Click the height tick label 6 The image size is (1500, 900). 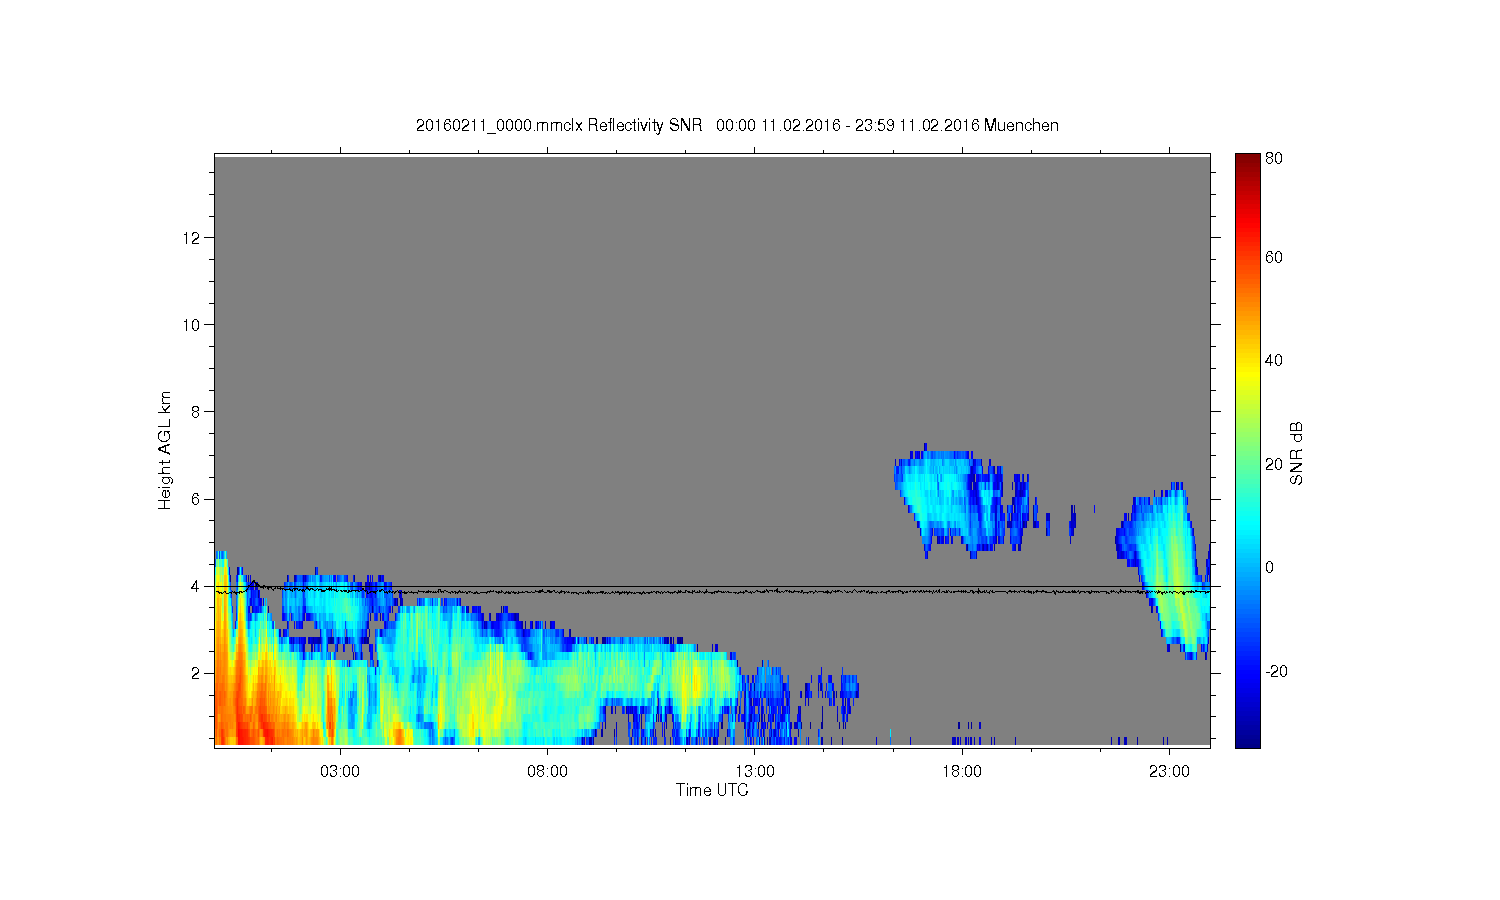click(196, 499)
